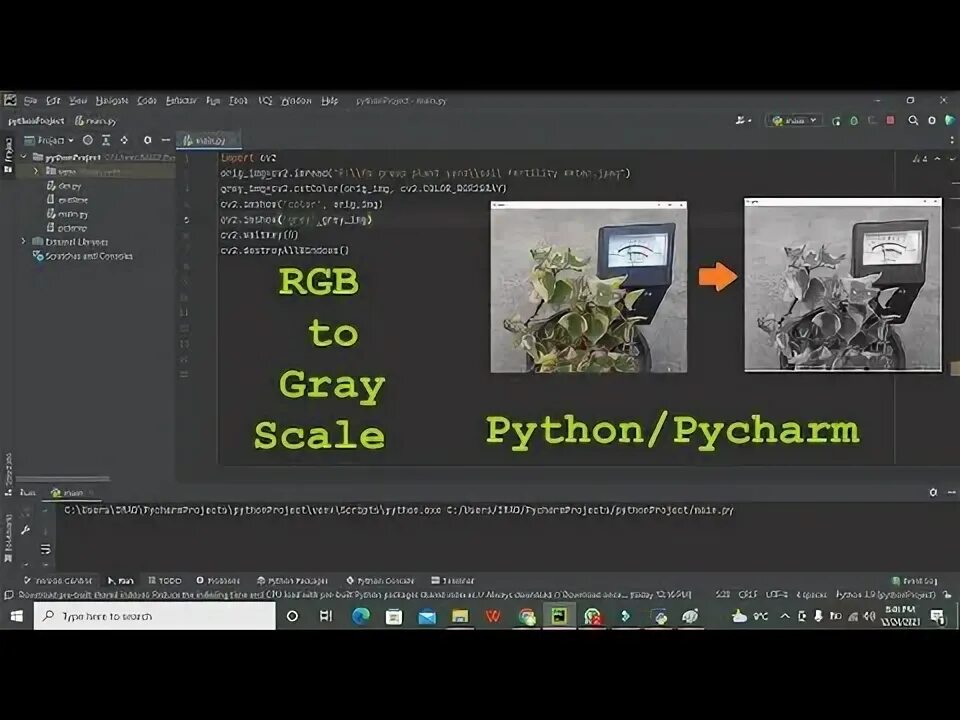The image size is (960, 720).
Task: Click the warnings inspection indicator in editor
Action: [x=919, y=159]
